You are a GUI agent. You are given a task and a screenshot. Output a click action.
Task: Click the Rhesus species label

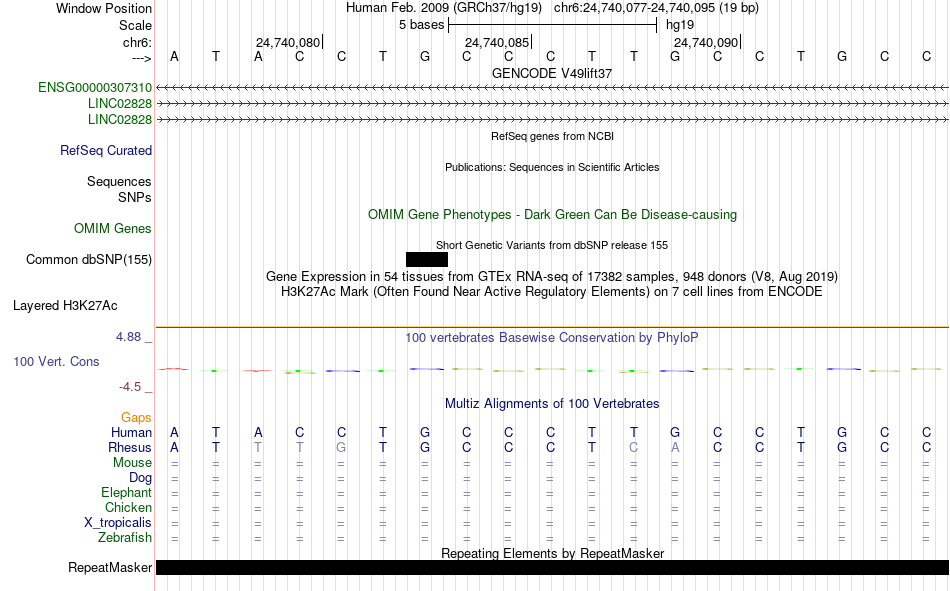point(130,447)
